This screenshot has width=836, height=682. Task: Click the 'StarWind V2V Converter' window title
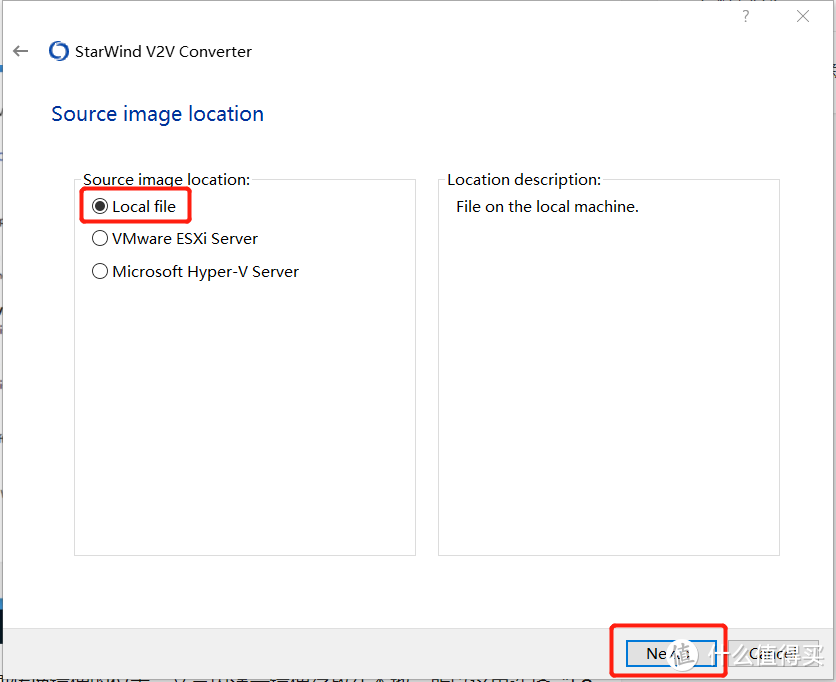[x=164, y=51]
